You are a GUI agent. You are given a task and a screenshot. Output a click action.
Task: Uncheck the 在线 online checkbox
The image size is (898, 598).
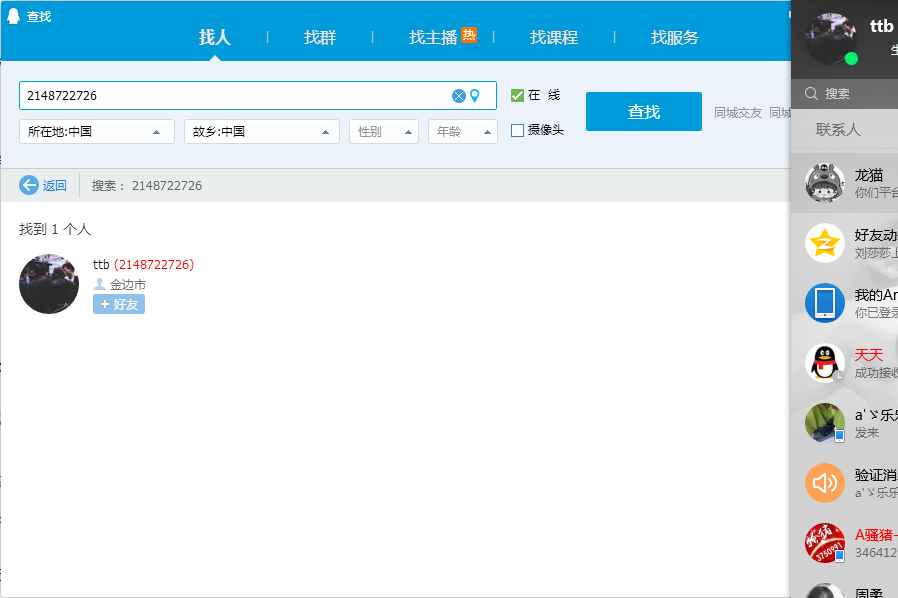coord(517,95)
